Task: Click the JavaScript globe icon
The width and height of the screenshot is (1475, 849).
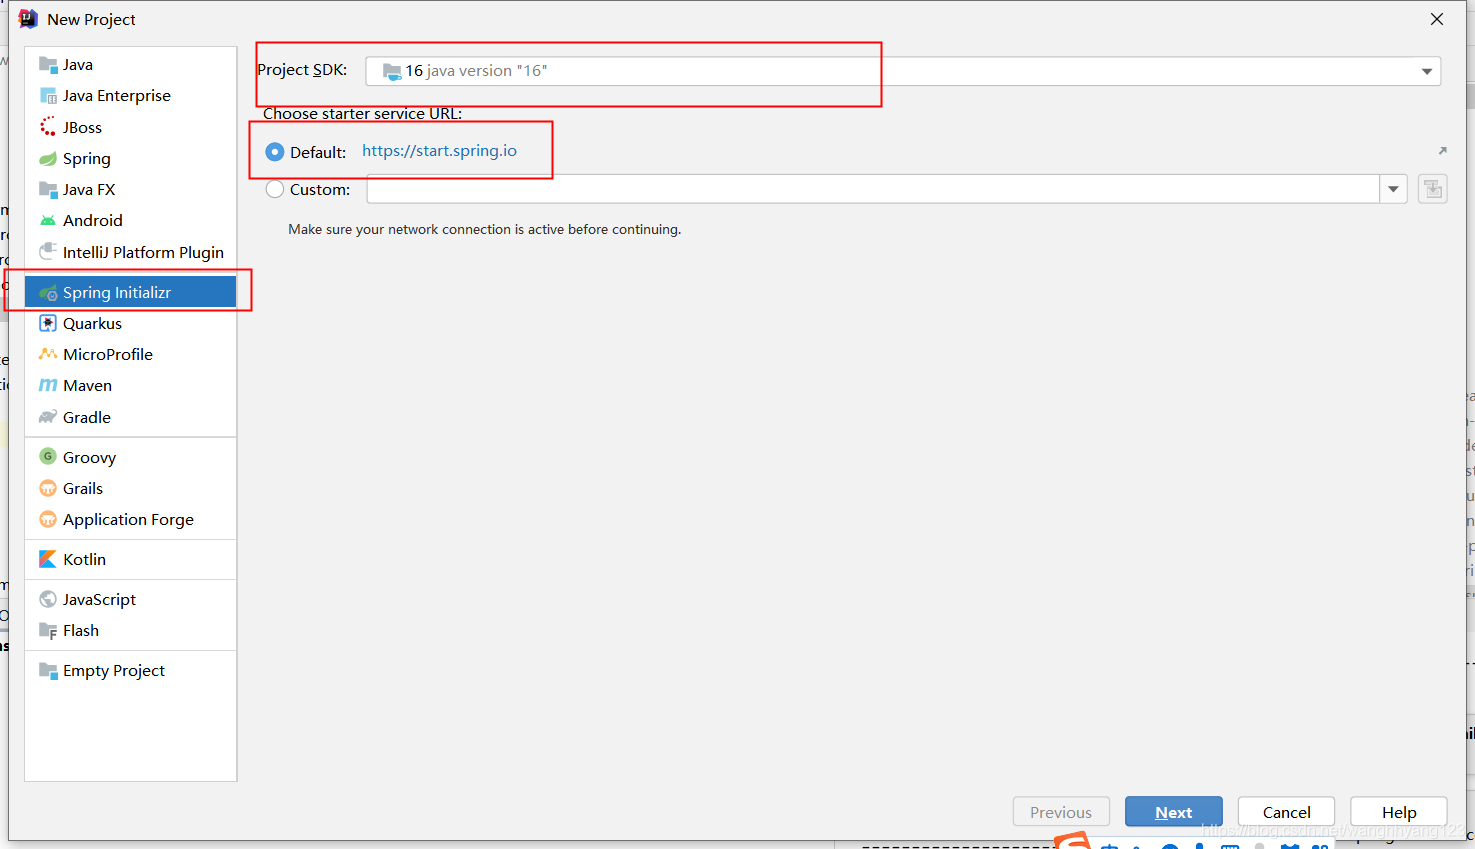Action: (x=48, y=600)
